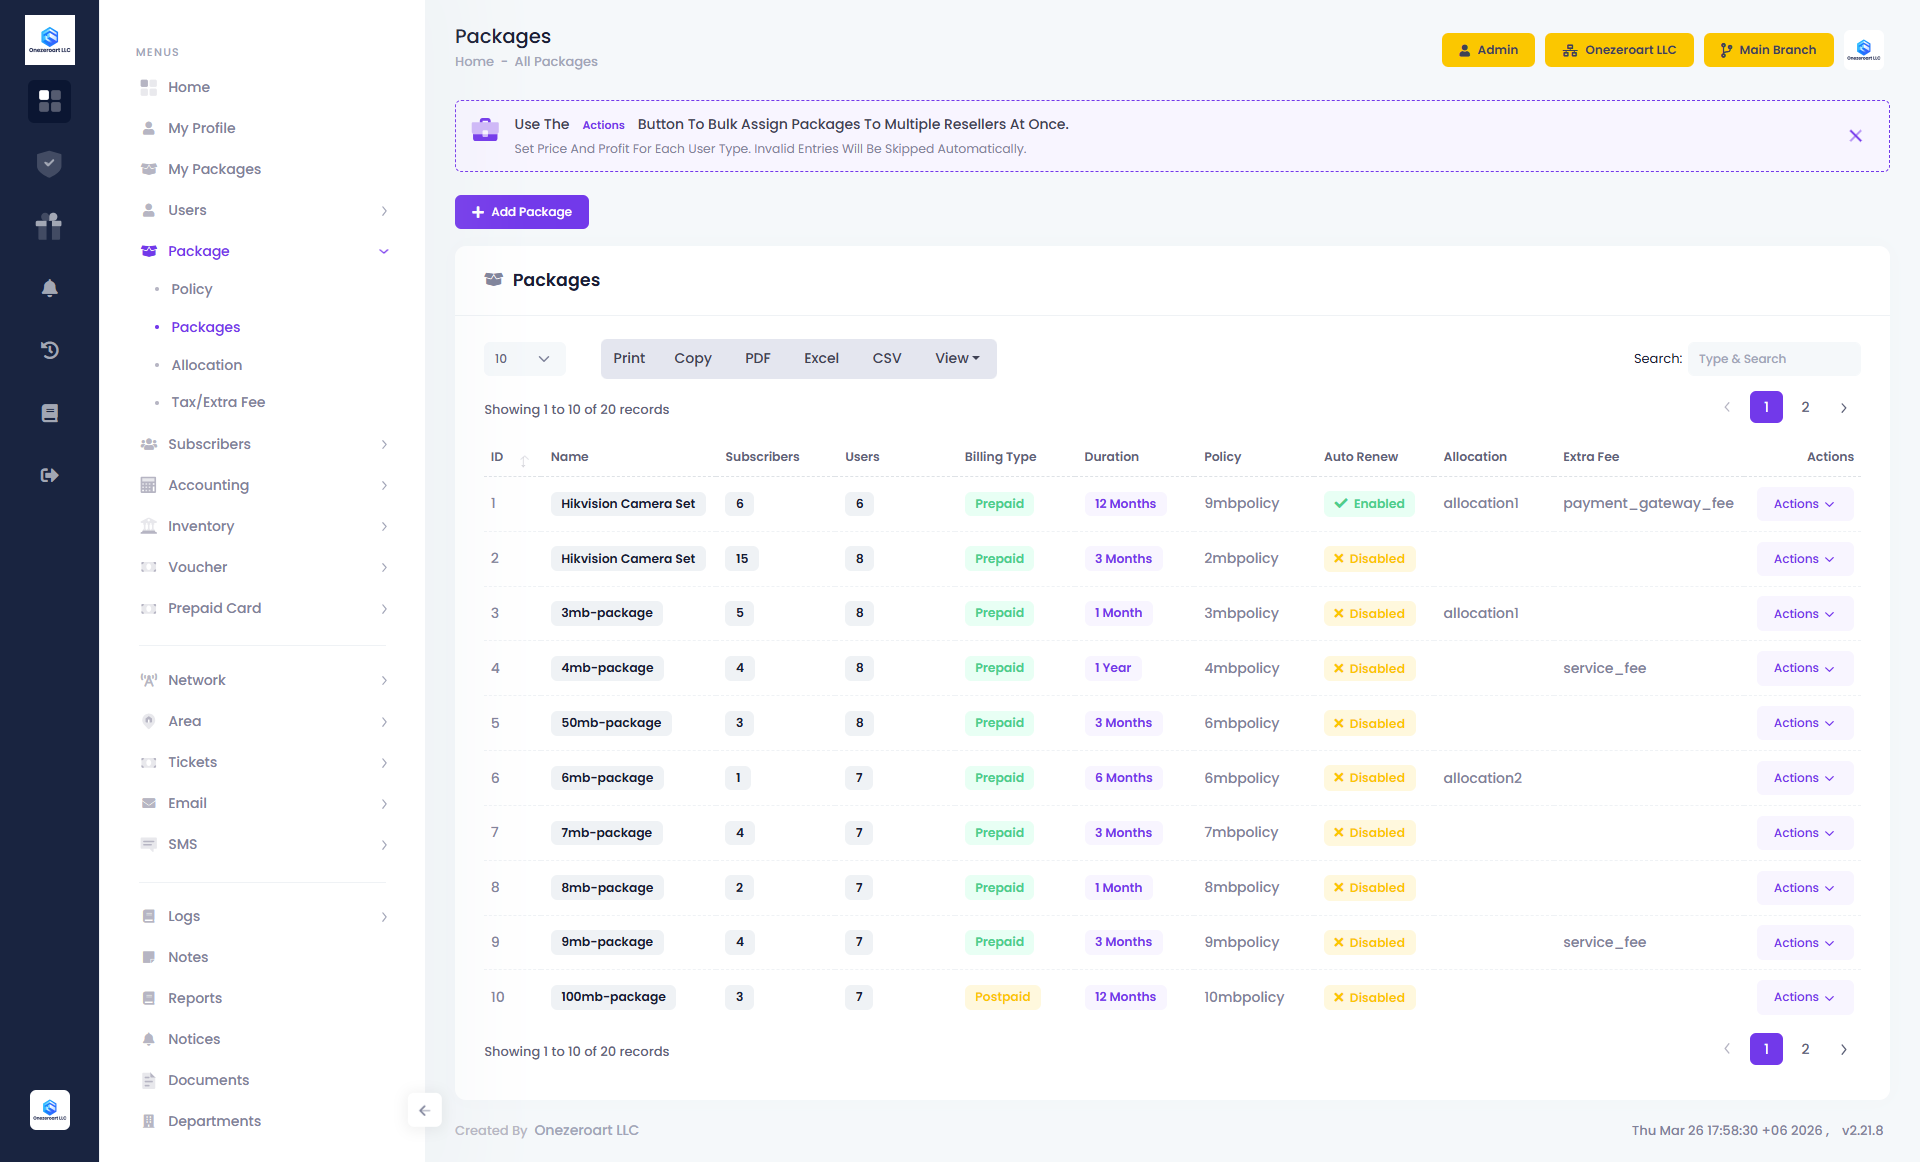Click the Main Branch button

click(x=1768, y=50)
